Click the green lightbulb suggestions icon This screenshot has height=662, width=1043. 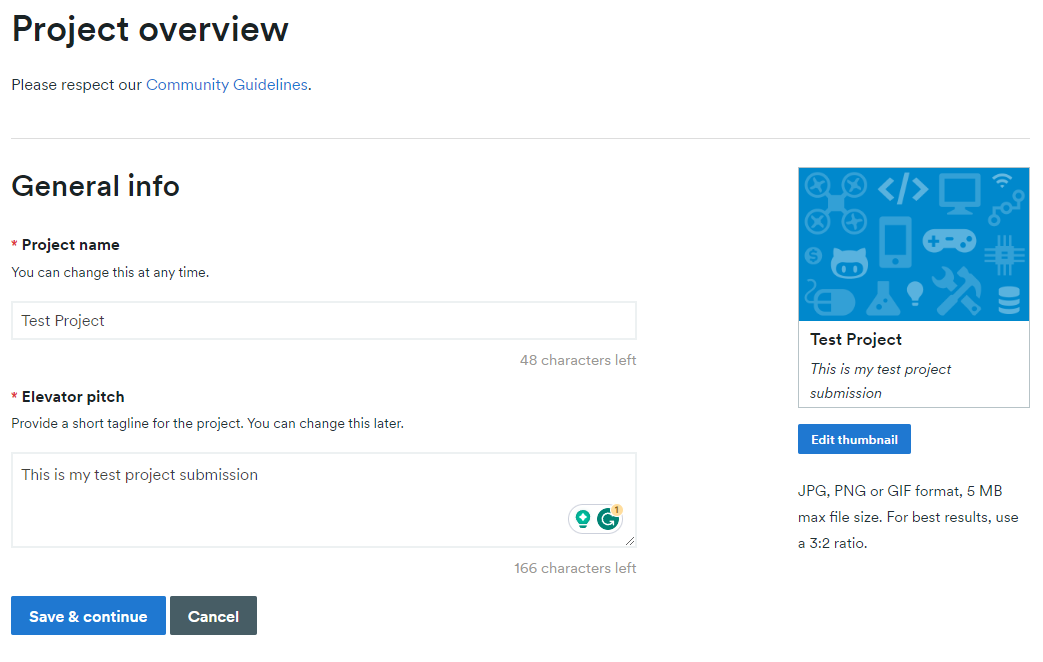581,518
